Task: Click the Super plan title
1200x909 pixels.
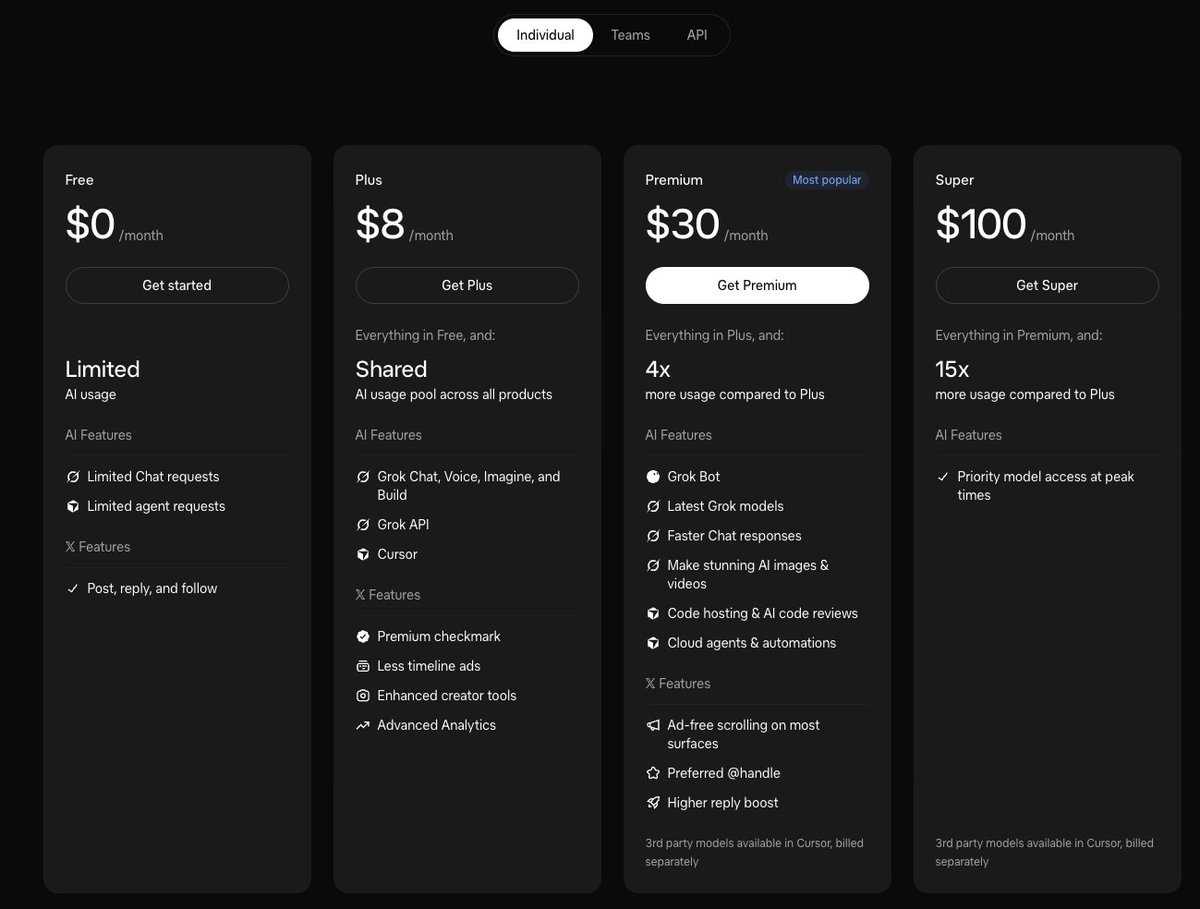Action: tap(955, 180)
